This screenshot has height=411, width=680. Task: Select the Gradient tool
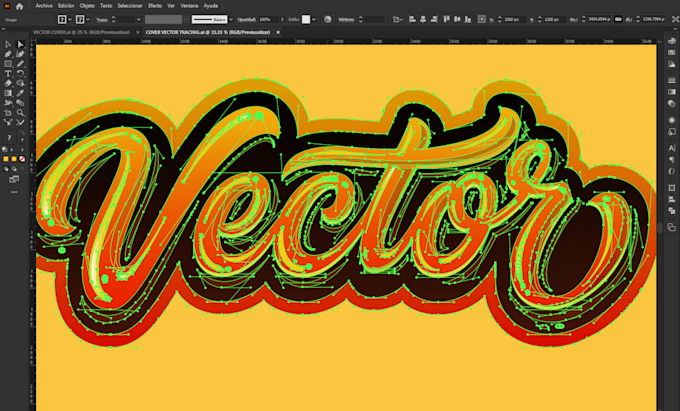click(8, 93)
